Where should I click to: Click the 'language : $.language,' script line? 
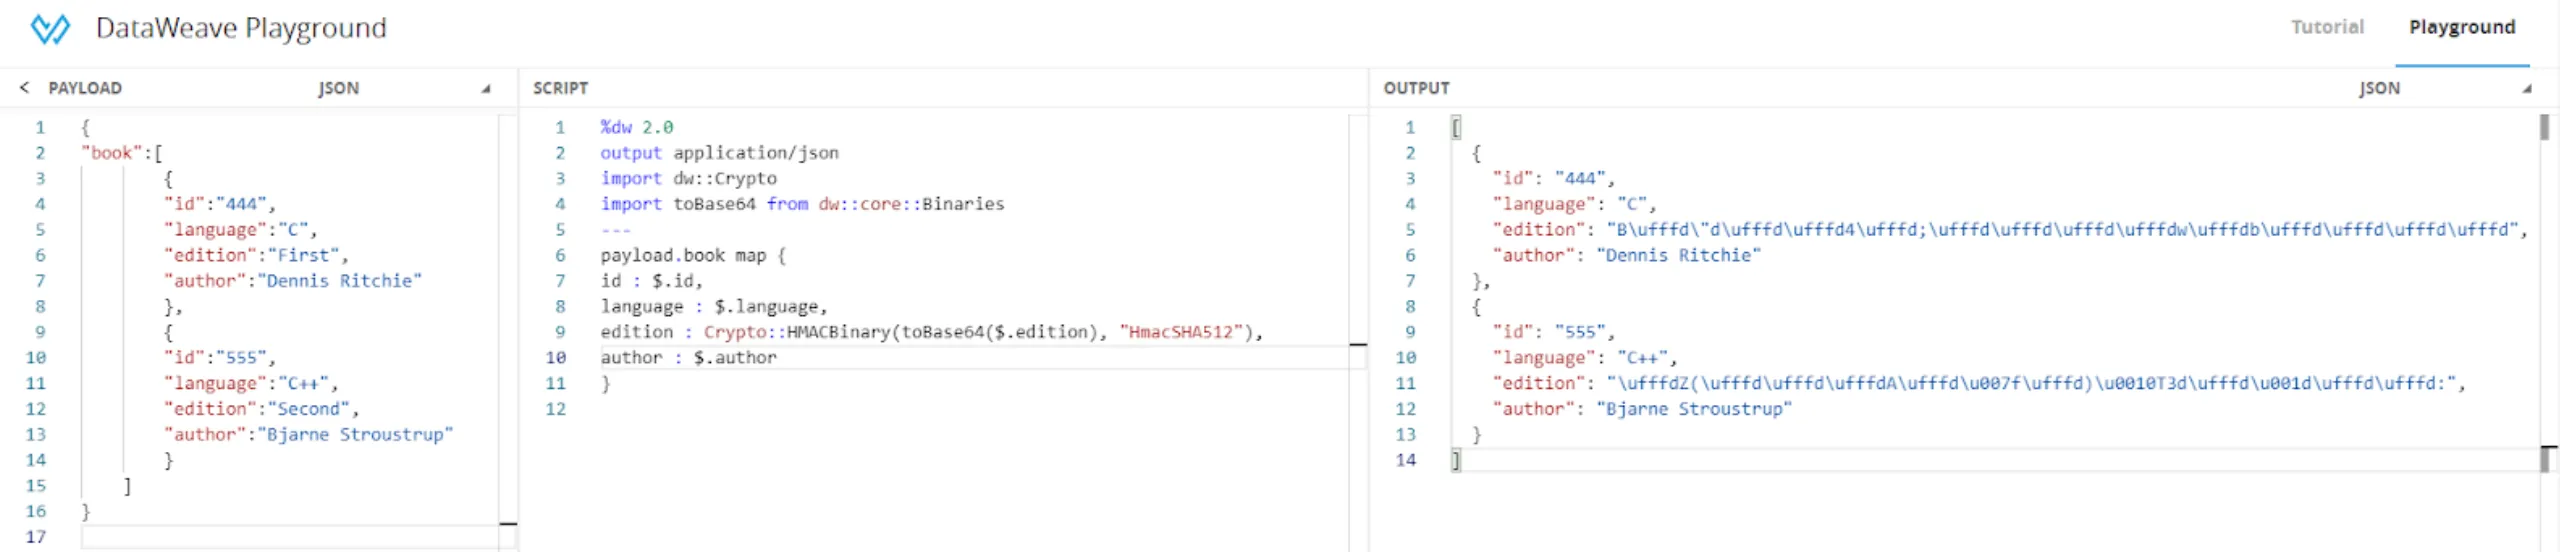click(x=714, y=307)
